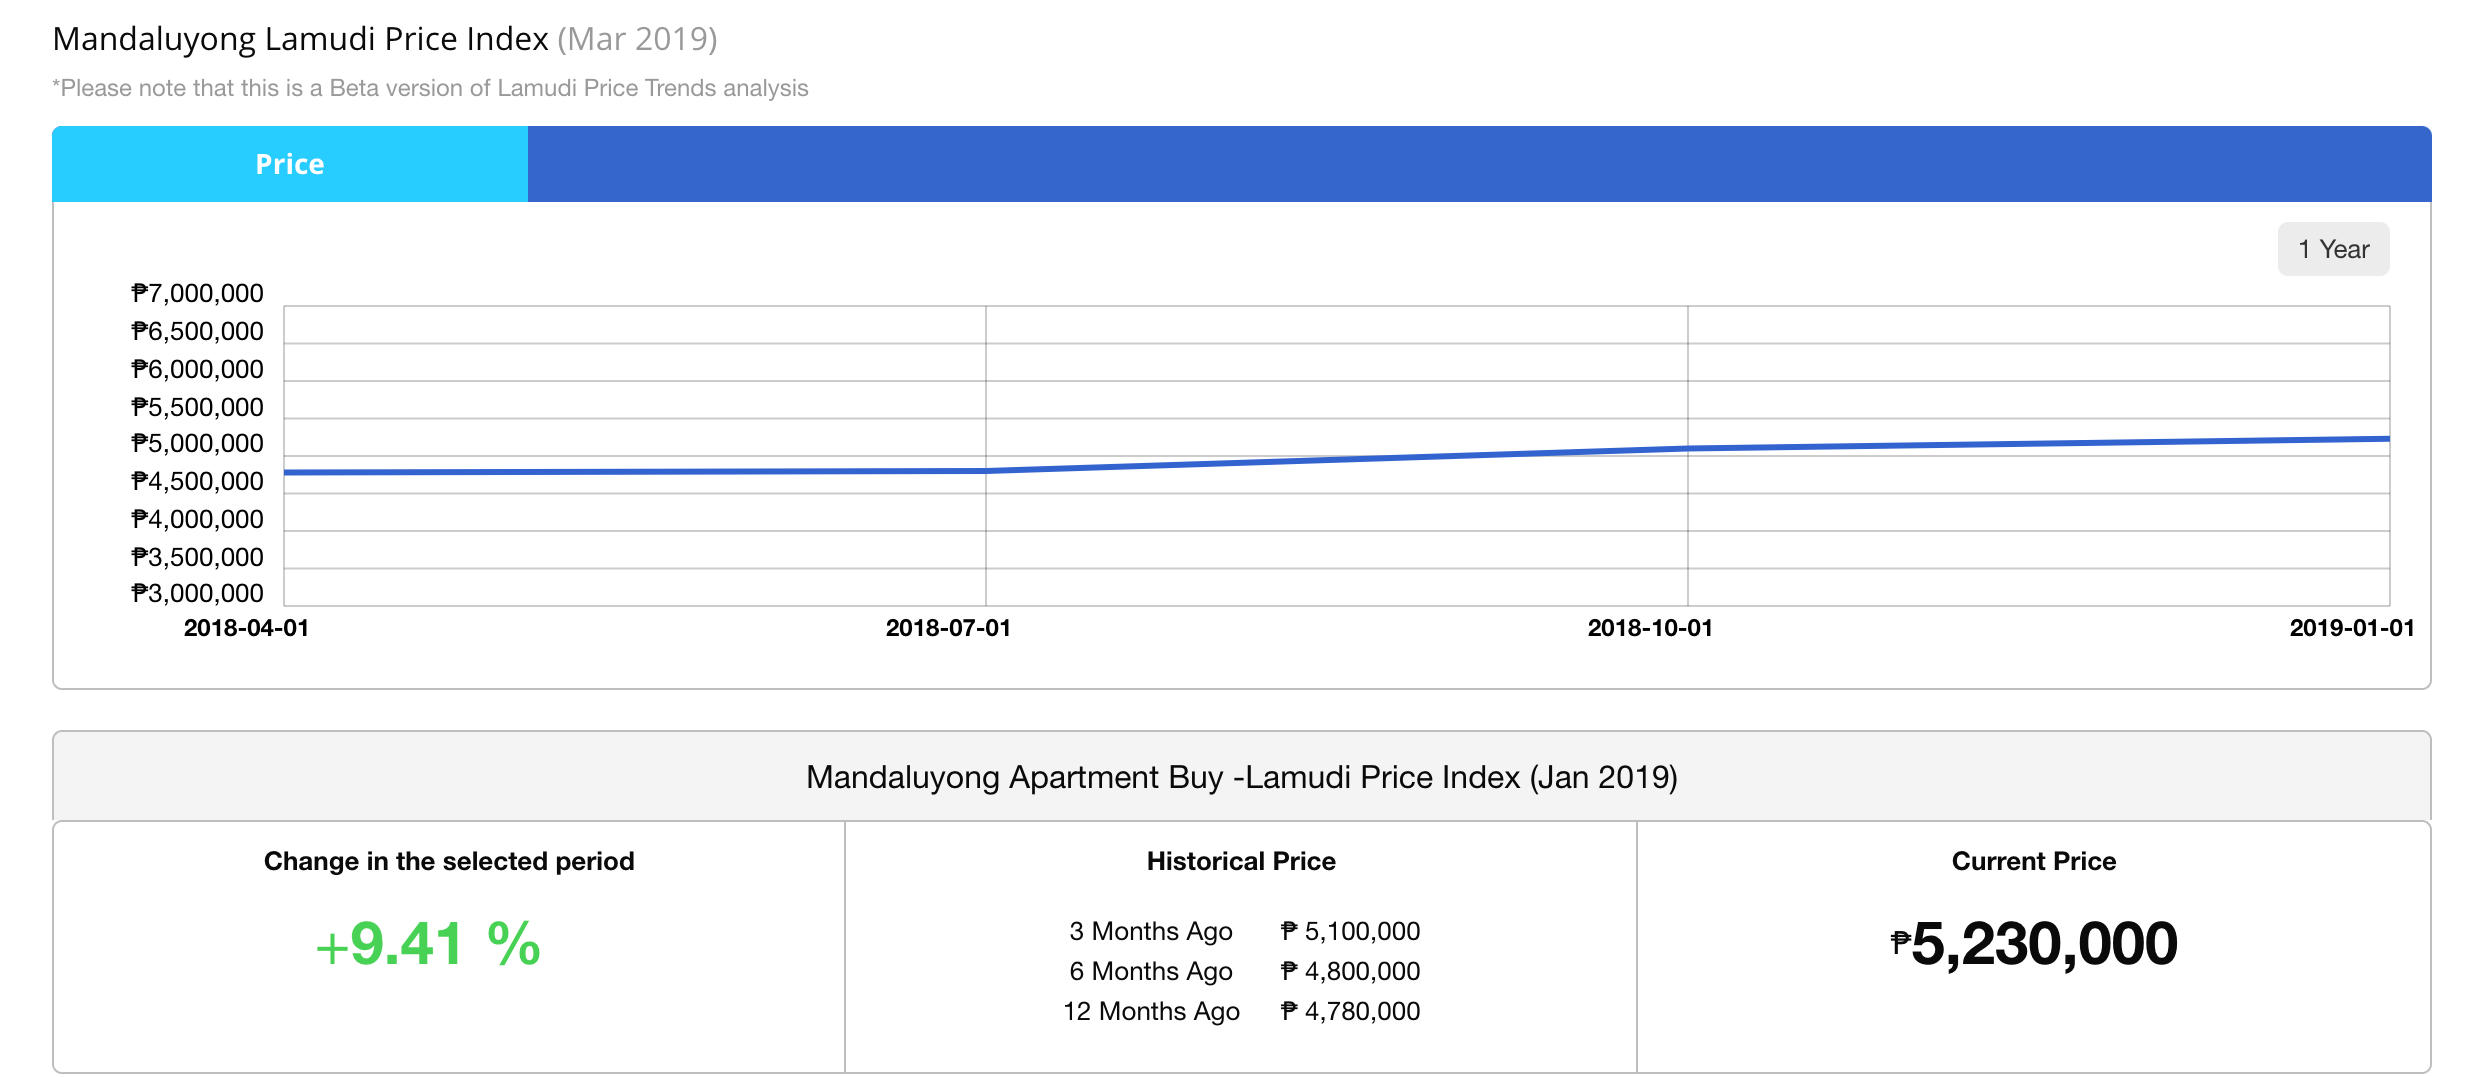Click the Mandaluyong Apartment Buy index header

tap(1242, 777)
